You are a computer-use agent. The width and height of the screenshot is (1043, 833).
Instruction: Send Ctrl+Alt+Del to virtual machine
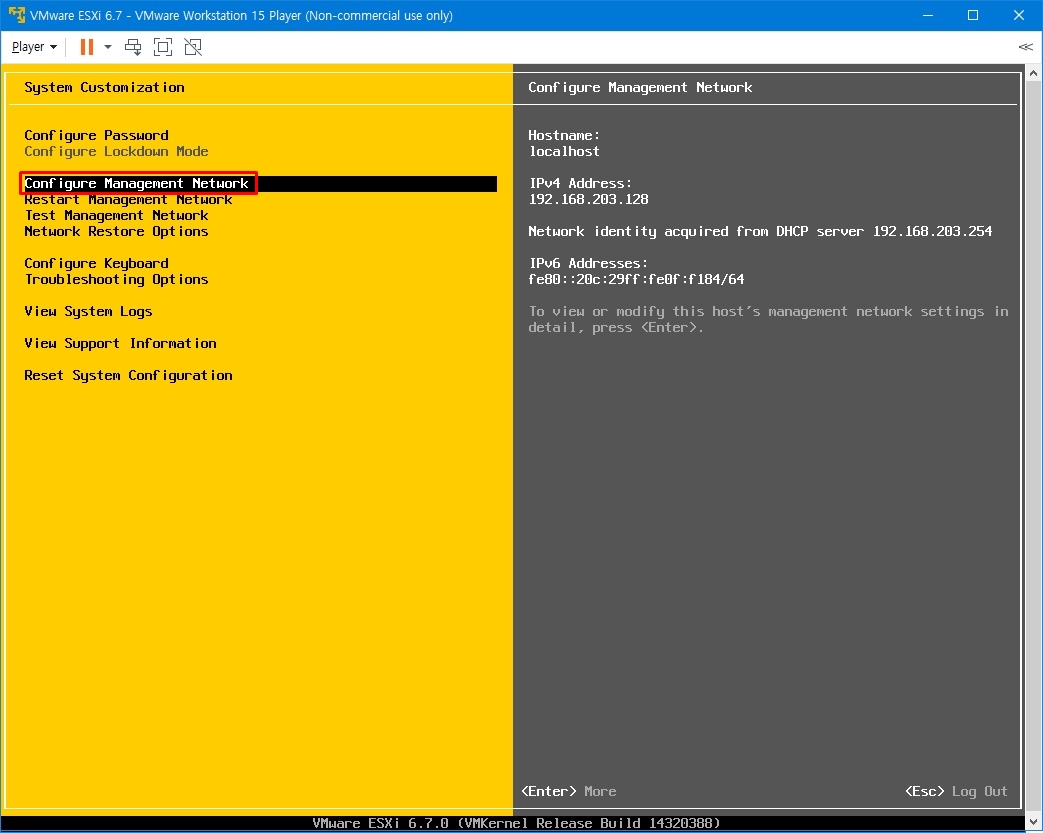(x=133, y=47)
